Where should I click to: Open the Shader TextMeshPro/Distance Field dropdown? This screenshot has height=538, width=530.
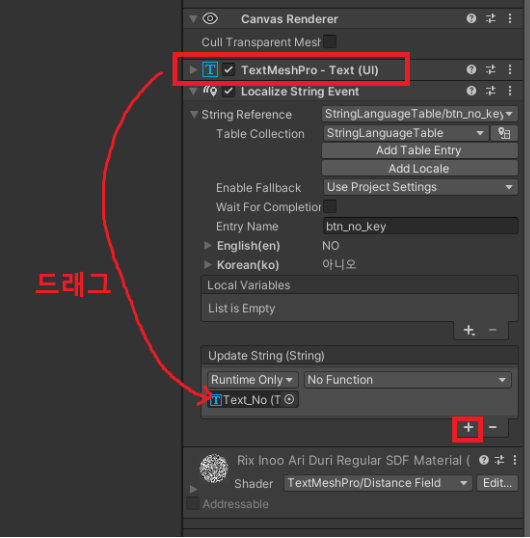coord(378,483)
